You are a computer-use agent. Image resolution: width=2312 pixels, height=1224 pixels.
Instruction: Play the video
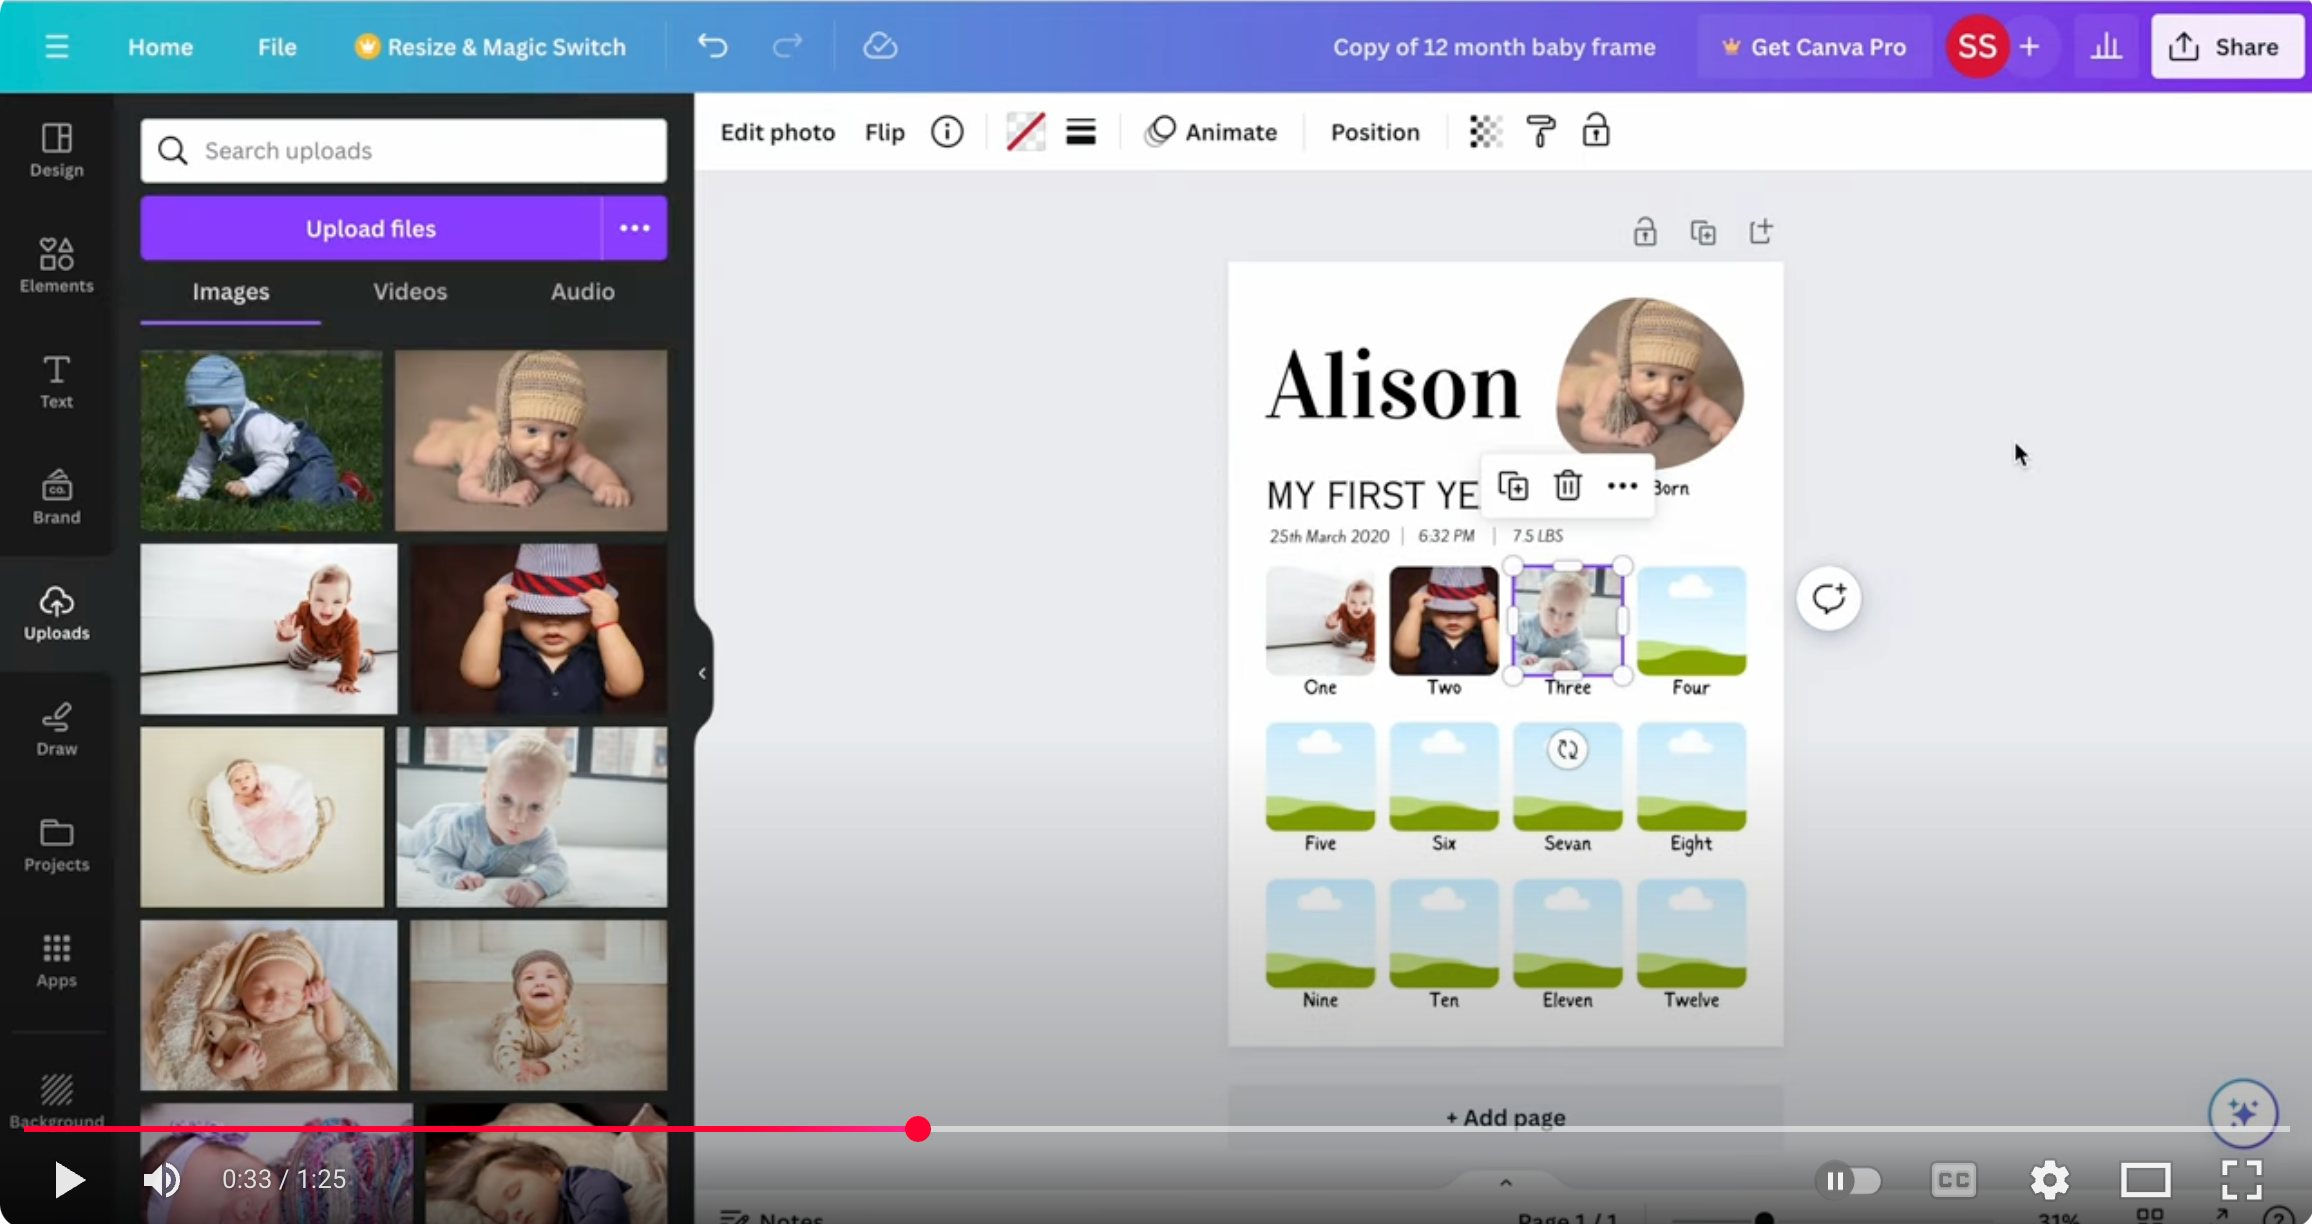(x=68, y=1180)
